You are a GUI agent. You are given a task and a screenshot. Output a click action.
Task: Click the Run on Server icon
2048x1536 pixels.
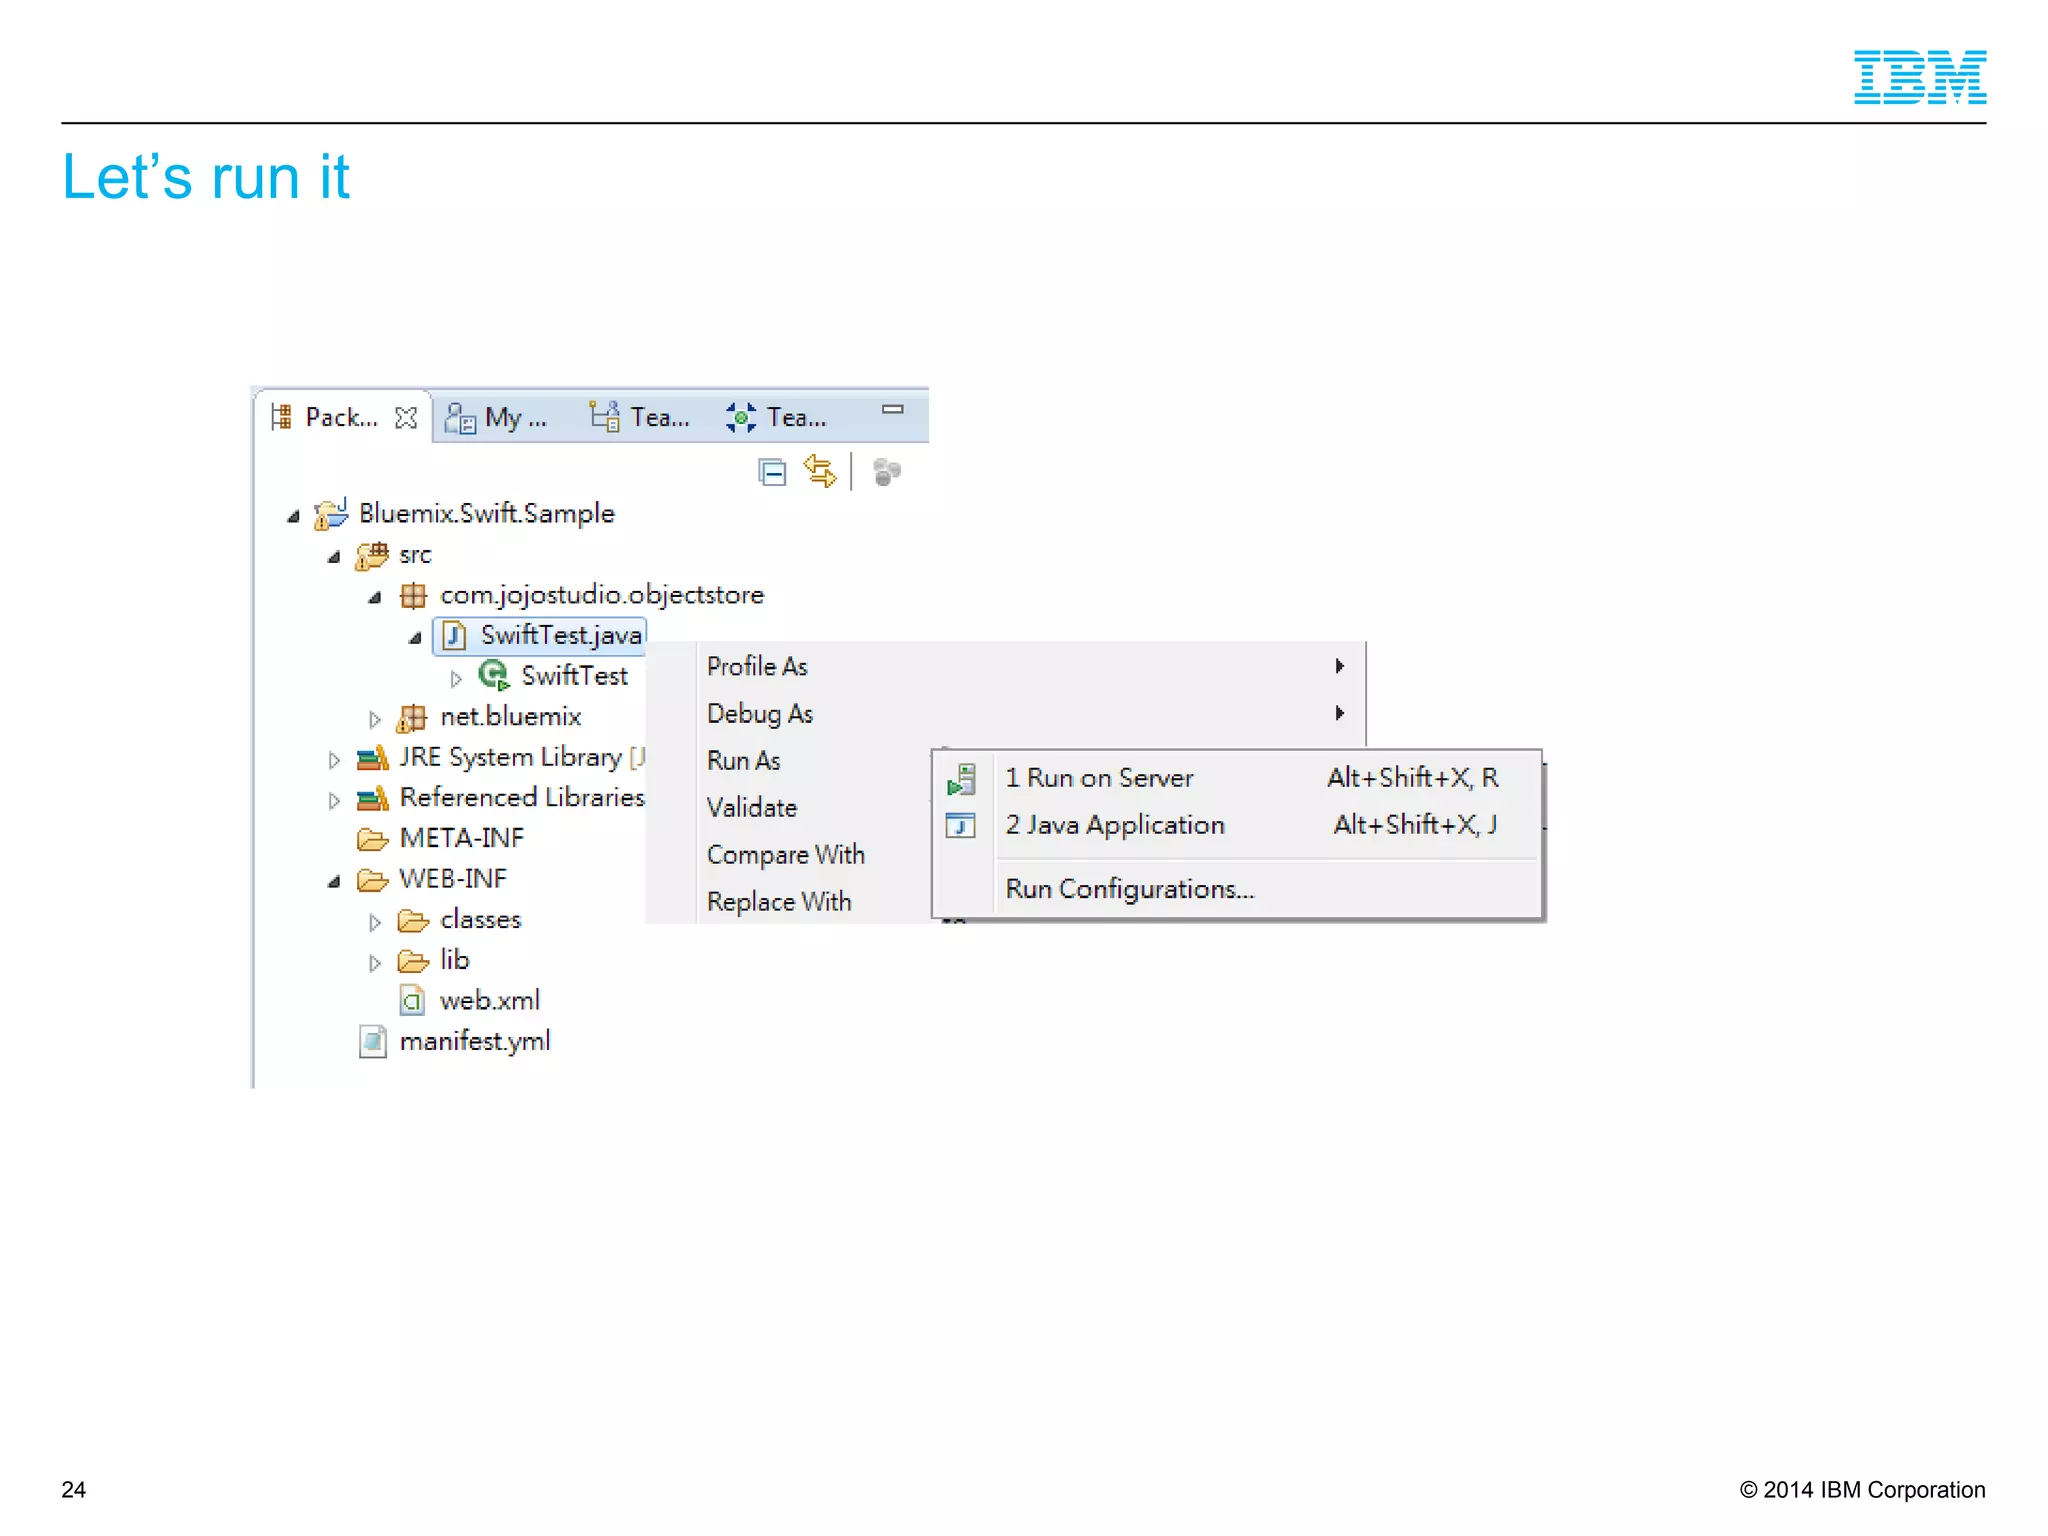(x=961, y=779)
